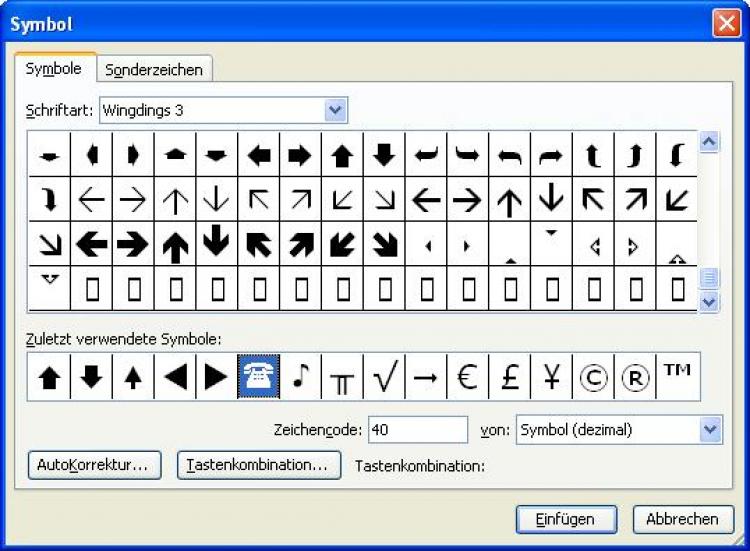Select the thin right arrow in recent symbols
Image resolution: width=750 pixels, height=551 pixels.
[425, 377]
